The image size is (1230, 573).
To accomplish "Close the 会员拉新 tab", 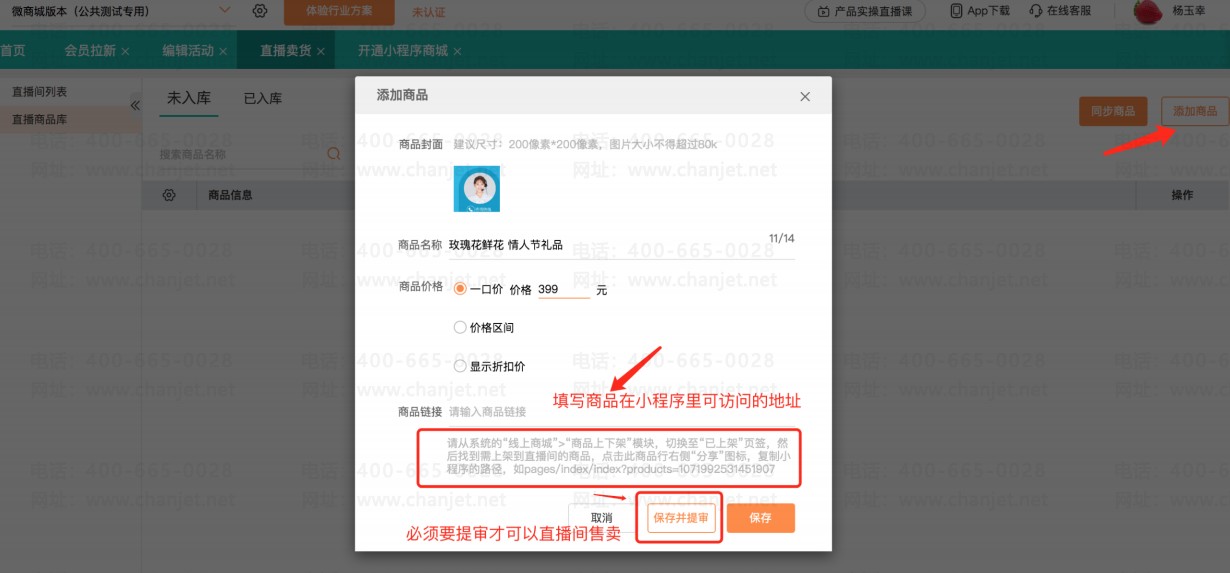I will pos(125,51).
